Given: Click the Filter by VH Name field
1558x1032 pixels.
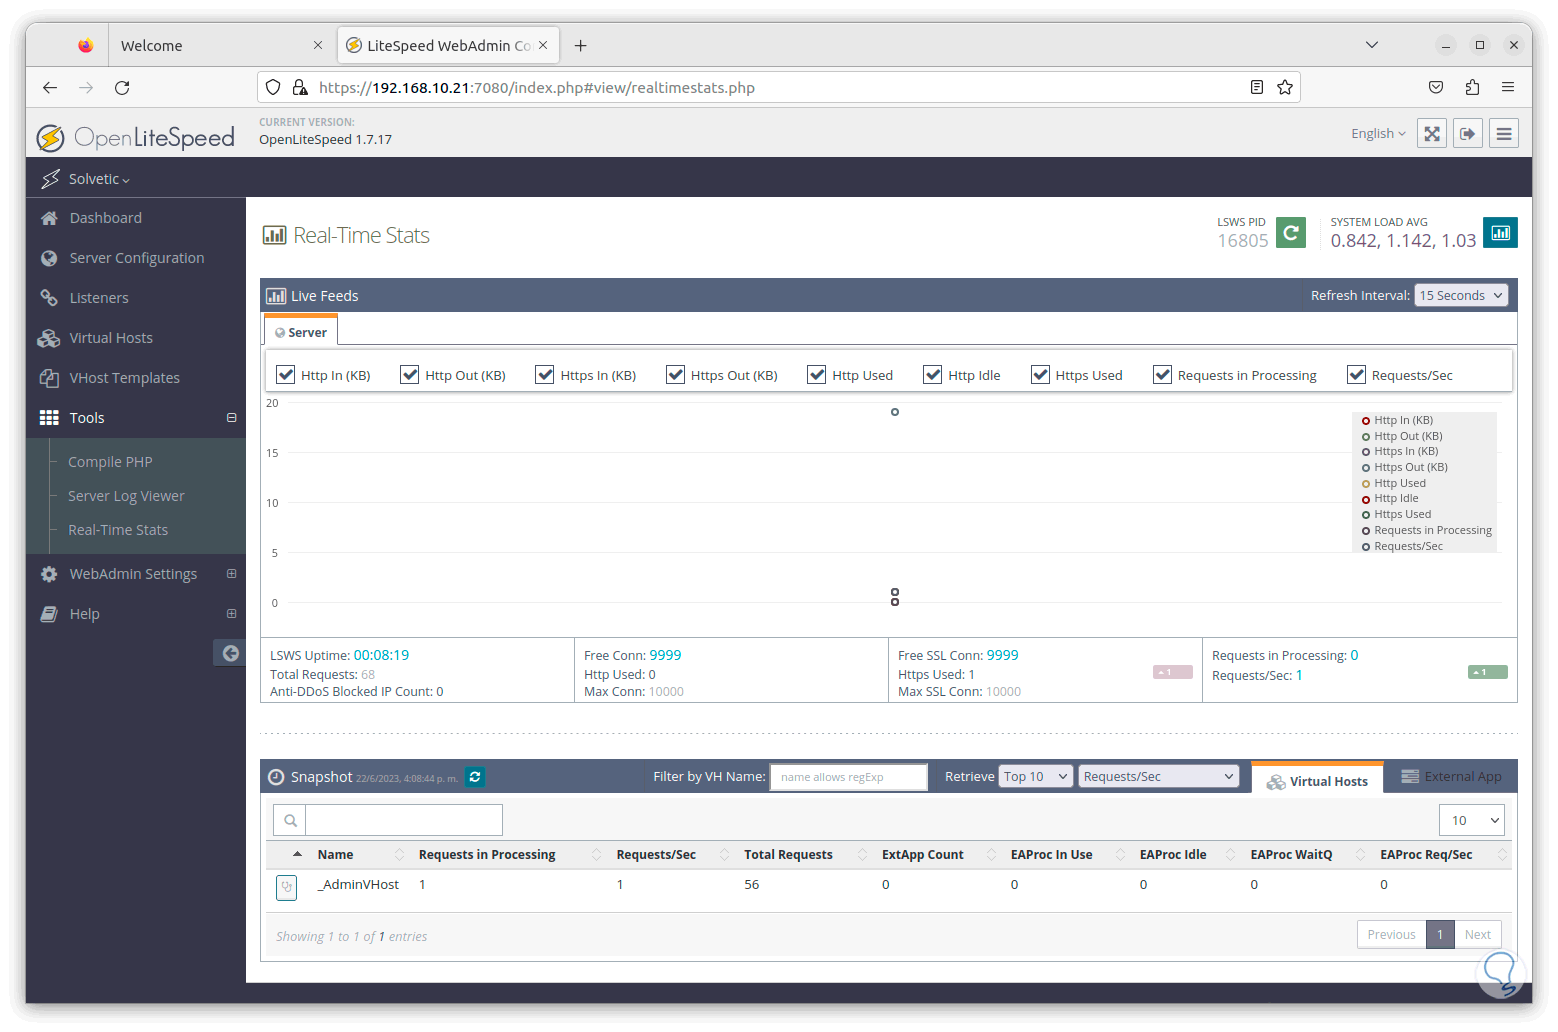Looking at the screenshot, I should pos(849,777).
